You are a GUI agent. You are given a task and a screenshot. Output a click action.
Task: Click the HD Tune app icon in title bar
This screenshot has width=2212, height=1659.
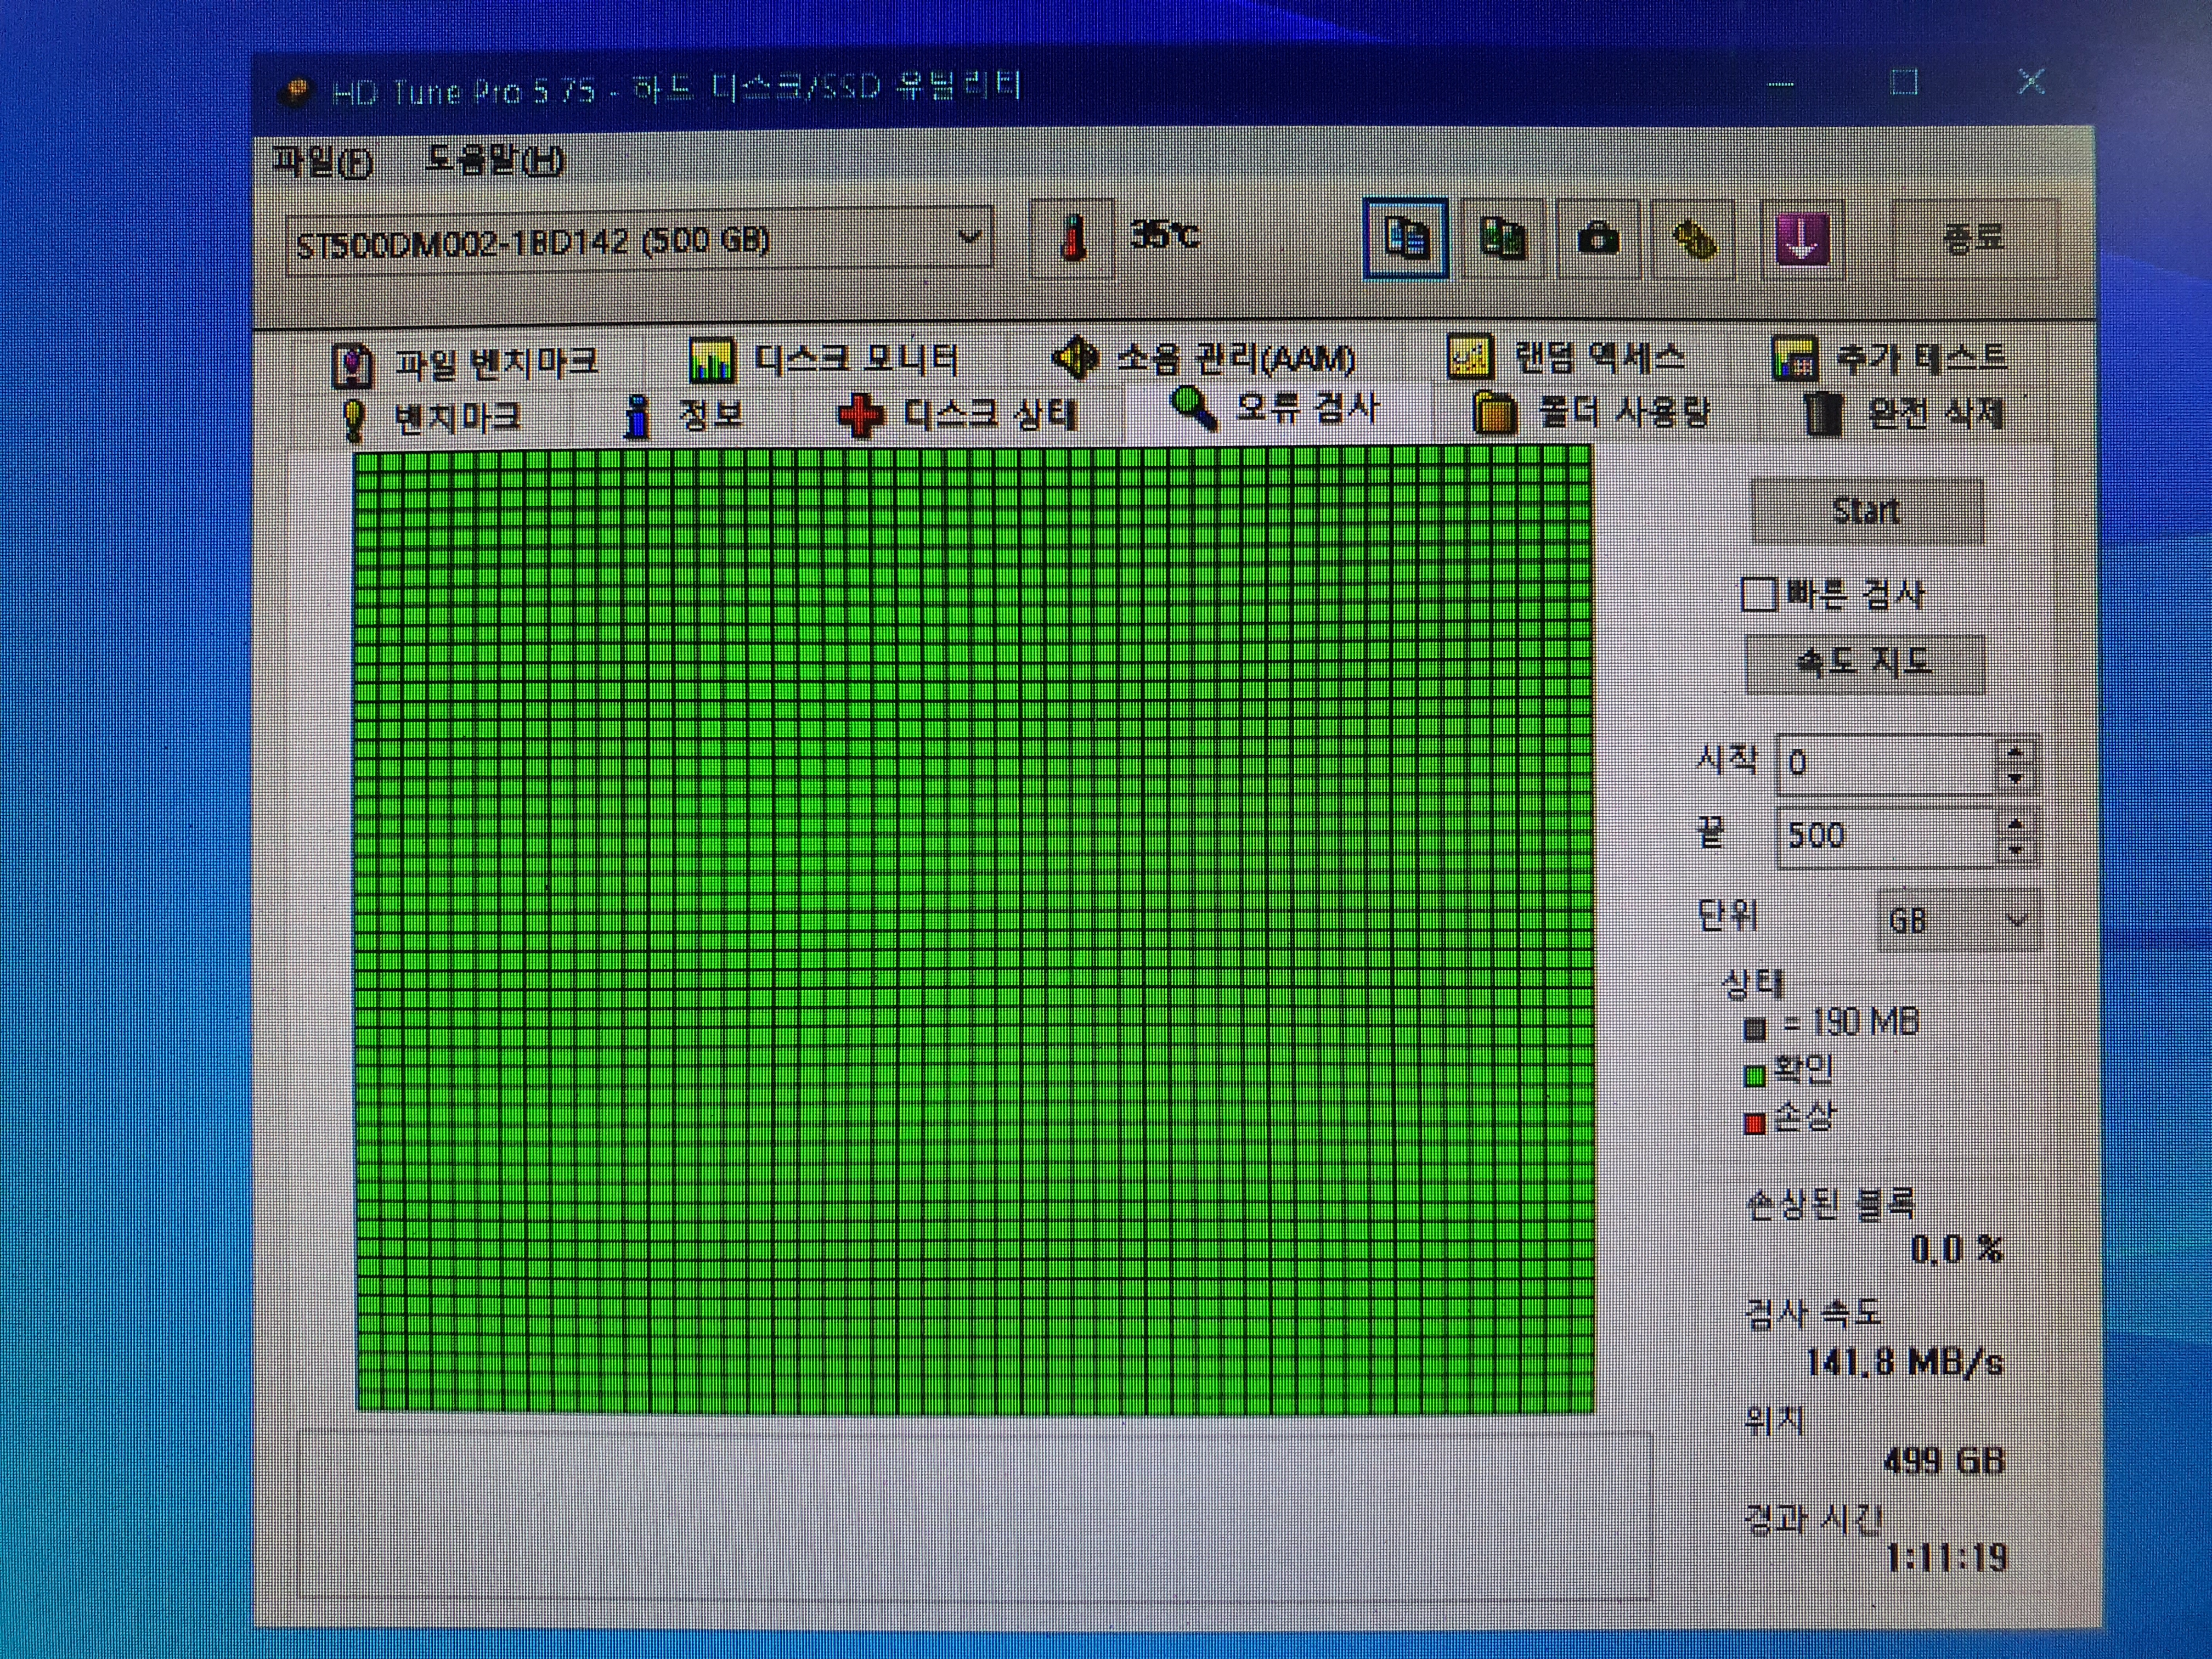pyautogui.click(x=296, y=93)
